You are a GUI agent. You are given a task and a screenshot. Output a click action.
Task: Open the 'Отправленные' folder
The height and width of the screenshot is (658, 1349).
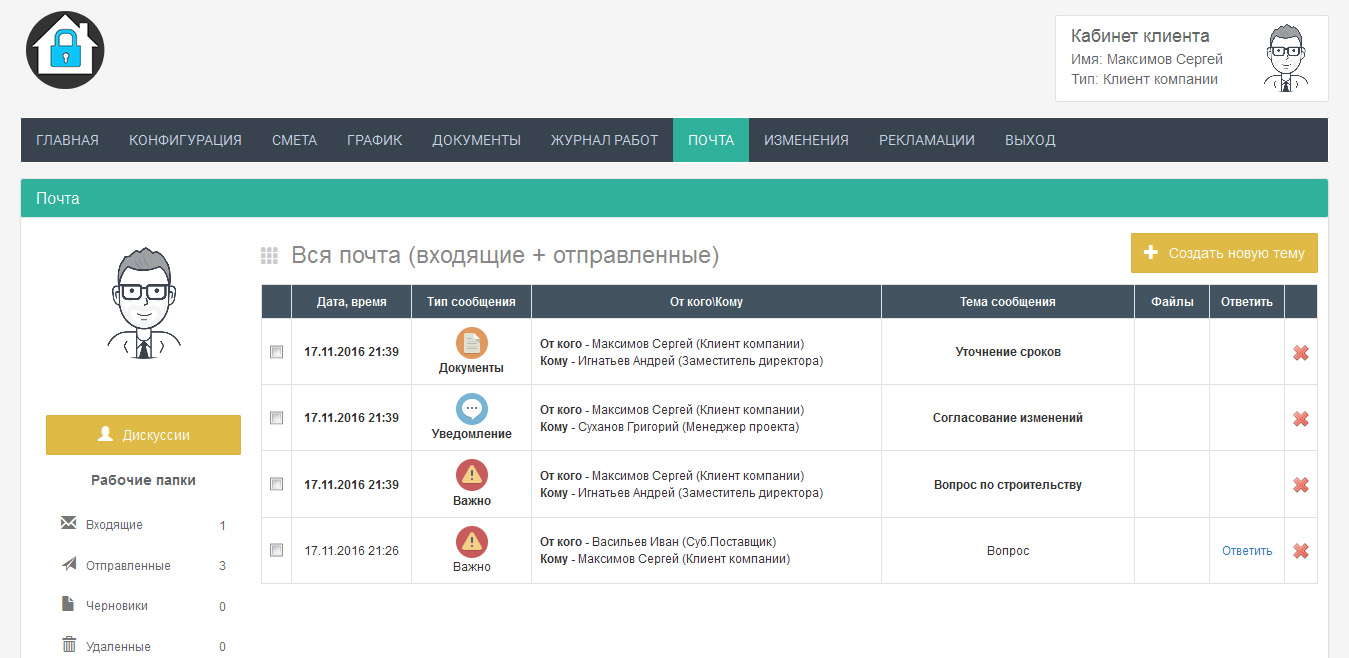(x=126, y=566)
